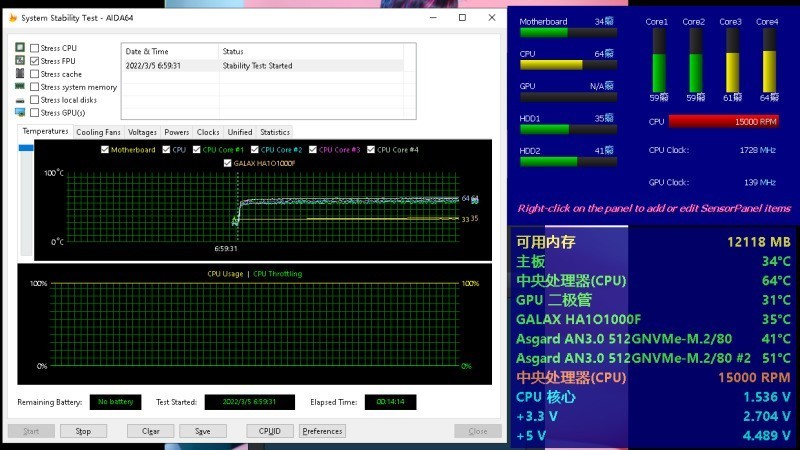The image size is (800, 450).
Task: Enable Stress system memory checkbox
Action: [35, 87]
